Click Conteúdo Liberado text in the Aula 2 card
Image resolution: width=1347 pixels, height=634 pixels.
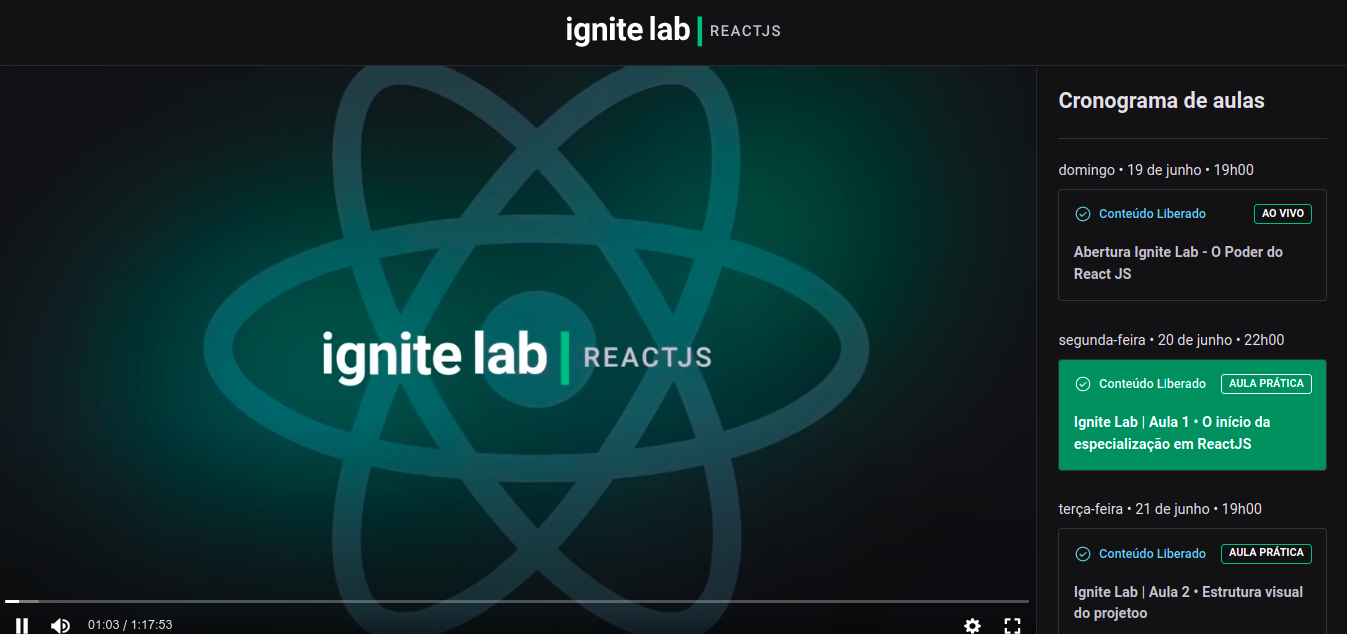tap(1152, 554)
